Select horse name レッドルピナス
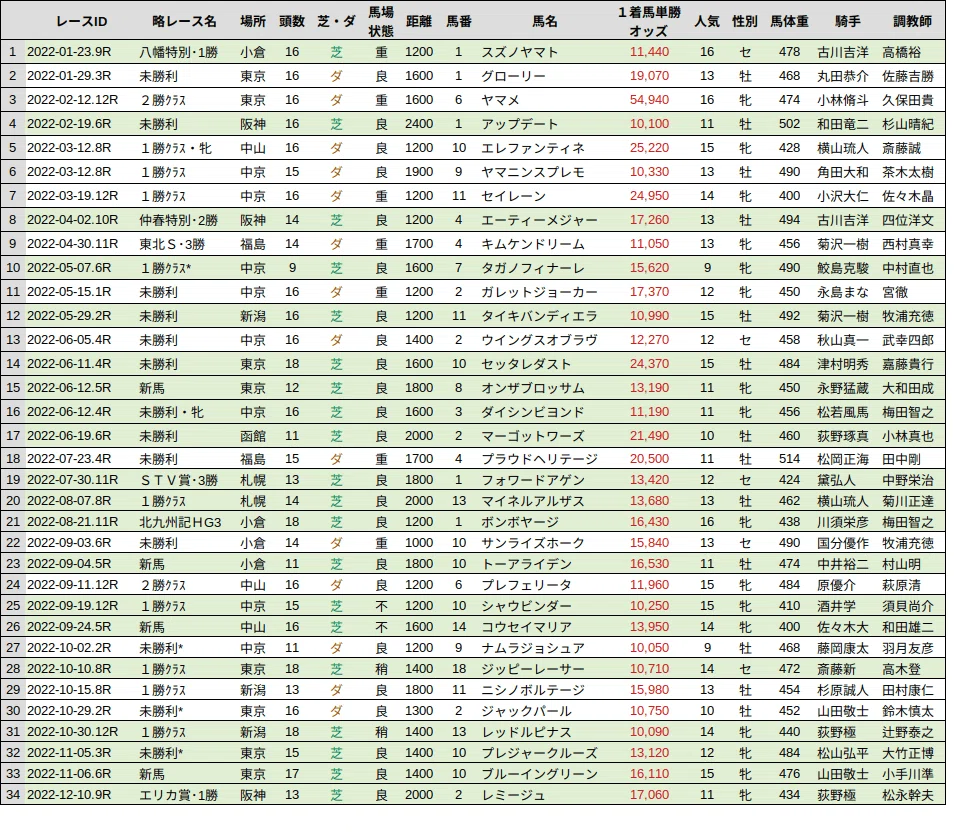The image size is (954, 839). click(526, 732)
